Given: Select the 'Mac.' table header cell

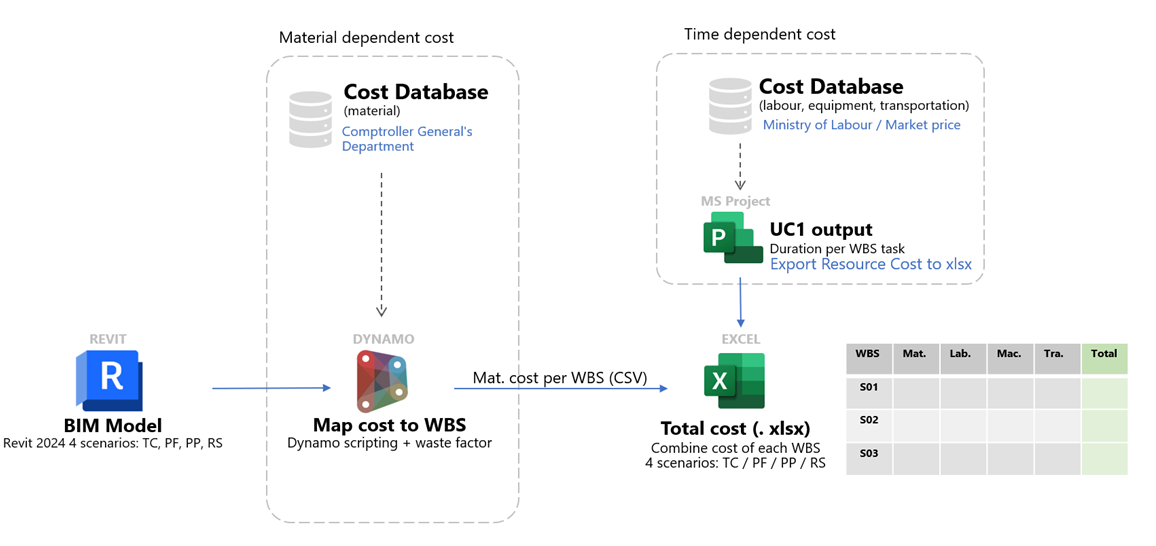Looking at the screenshot, I should pos(1011,358).
